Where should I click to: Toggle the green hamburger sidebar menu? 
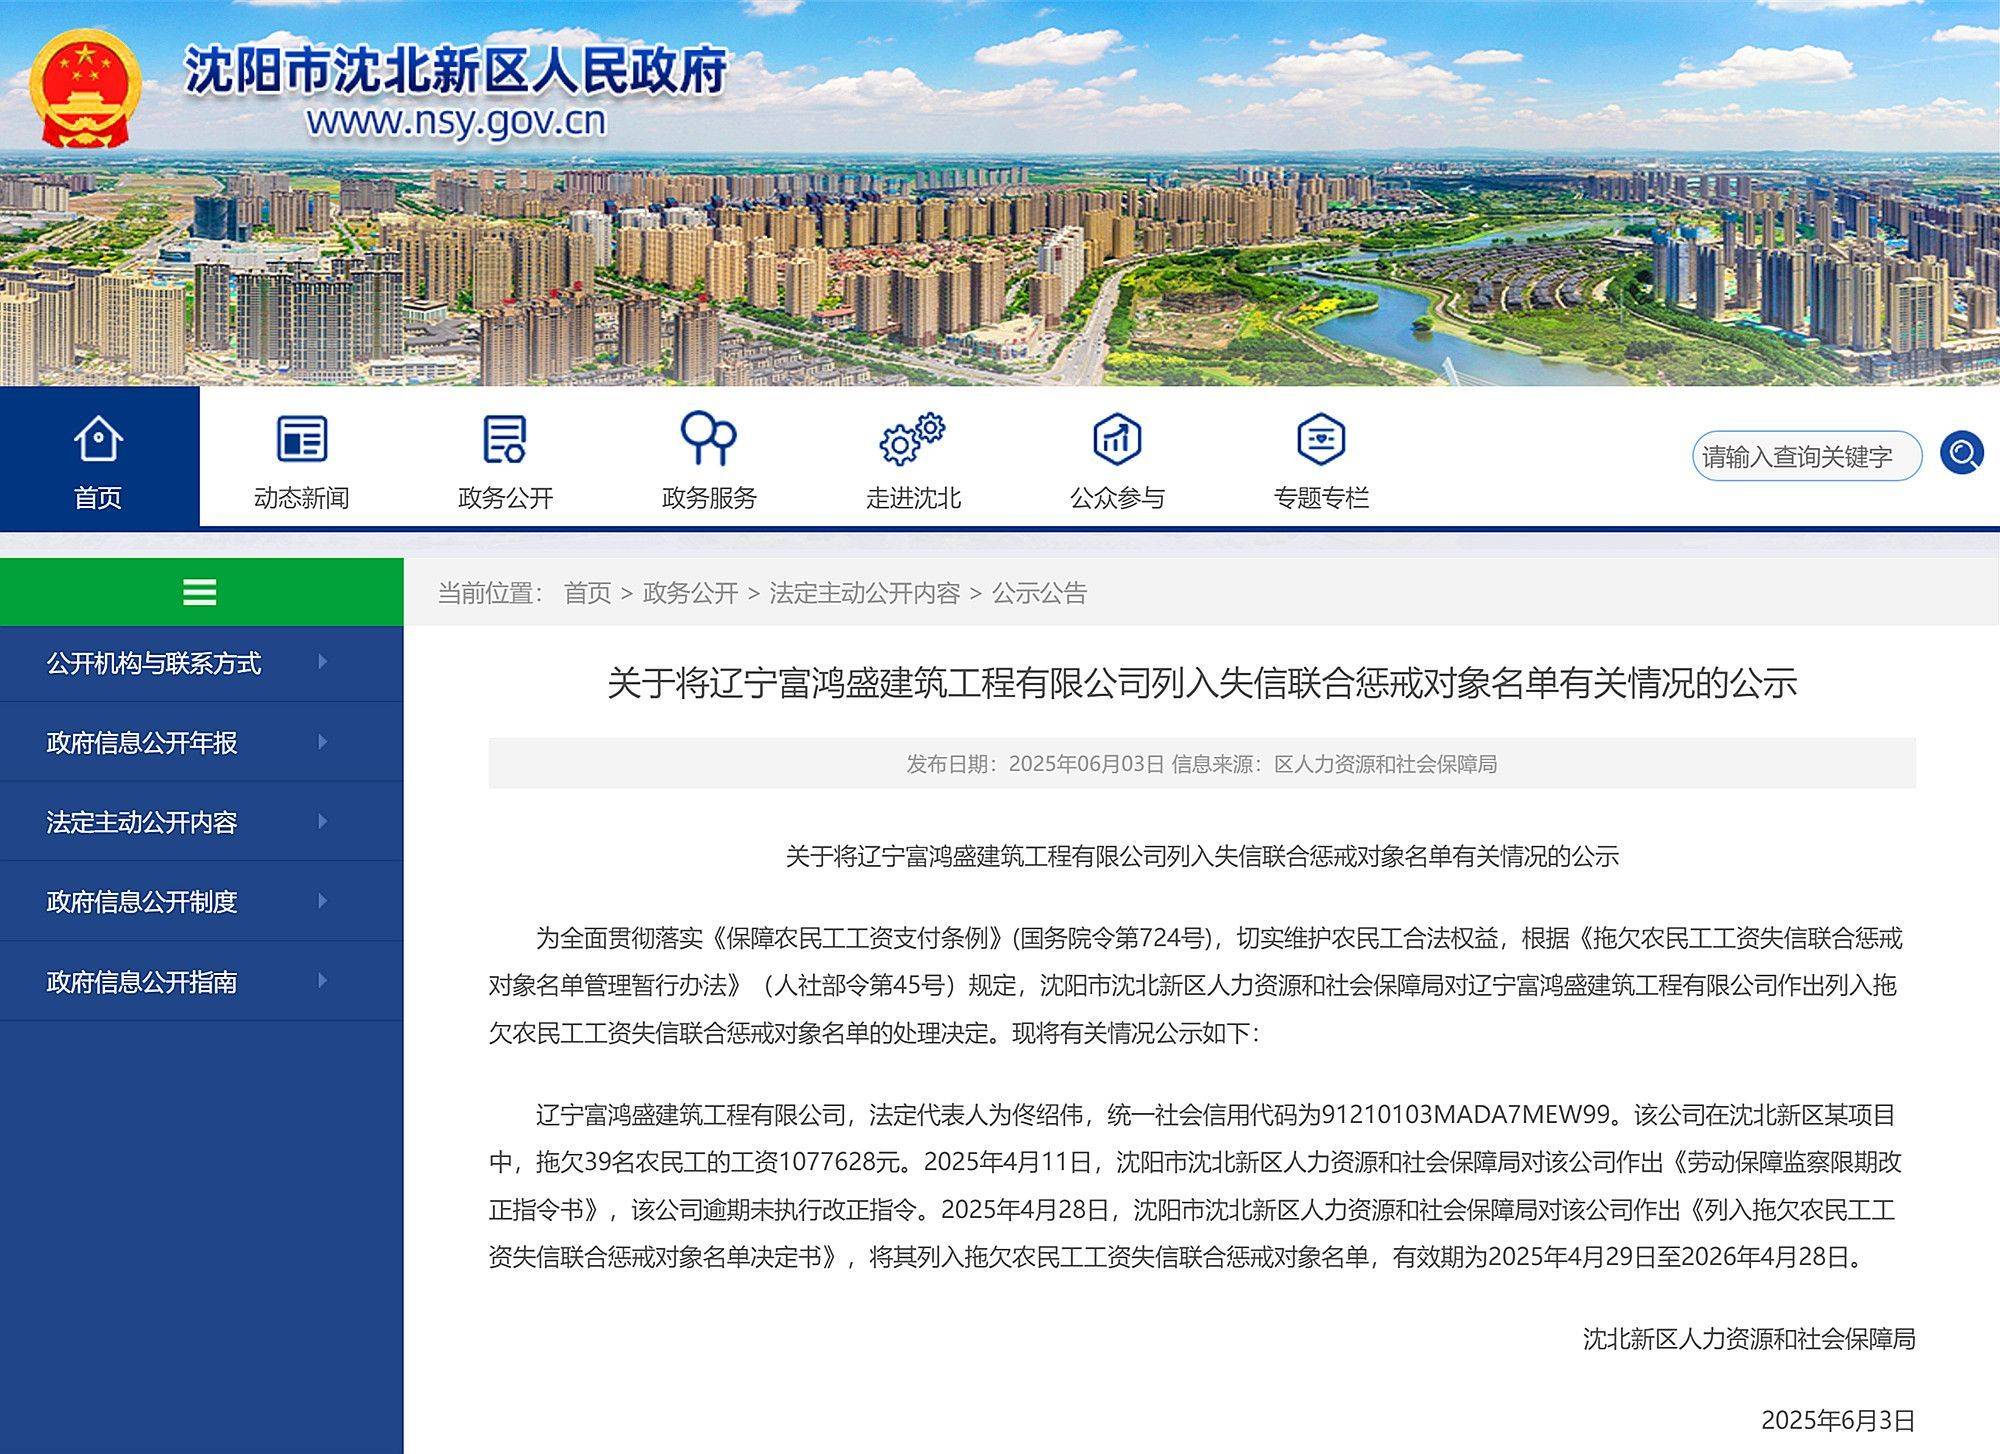click(200, 592)
